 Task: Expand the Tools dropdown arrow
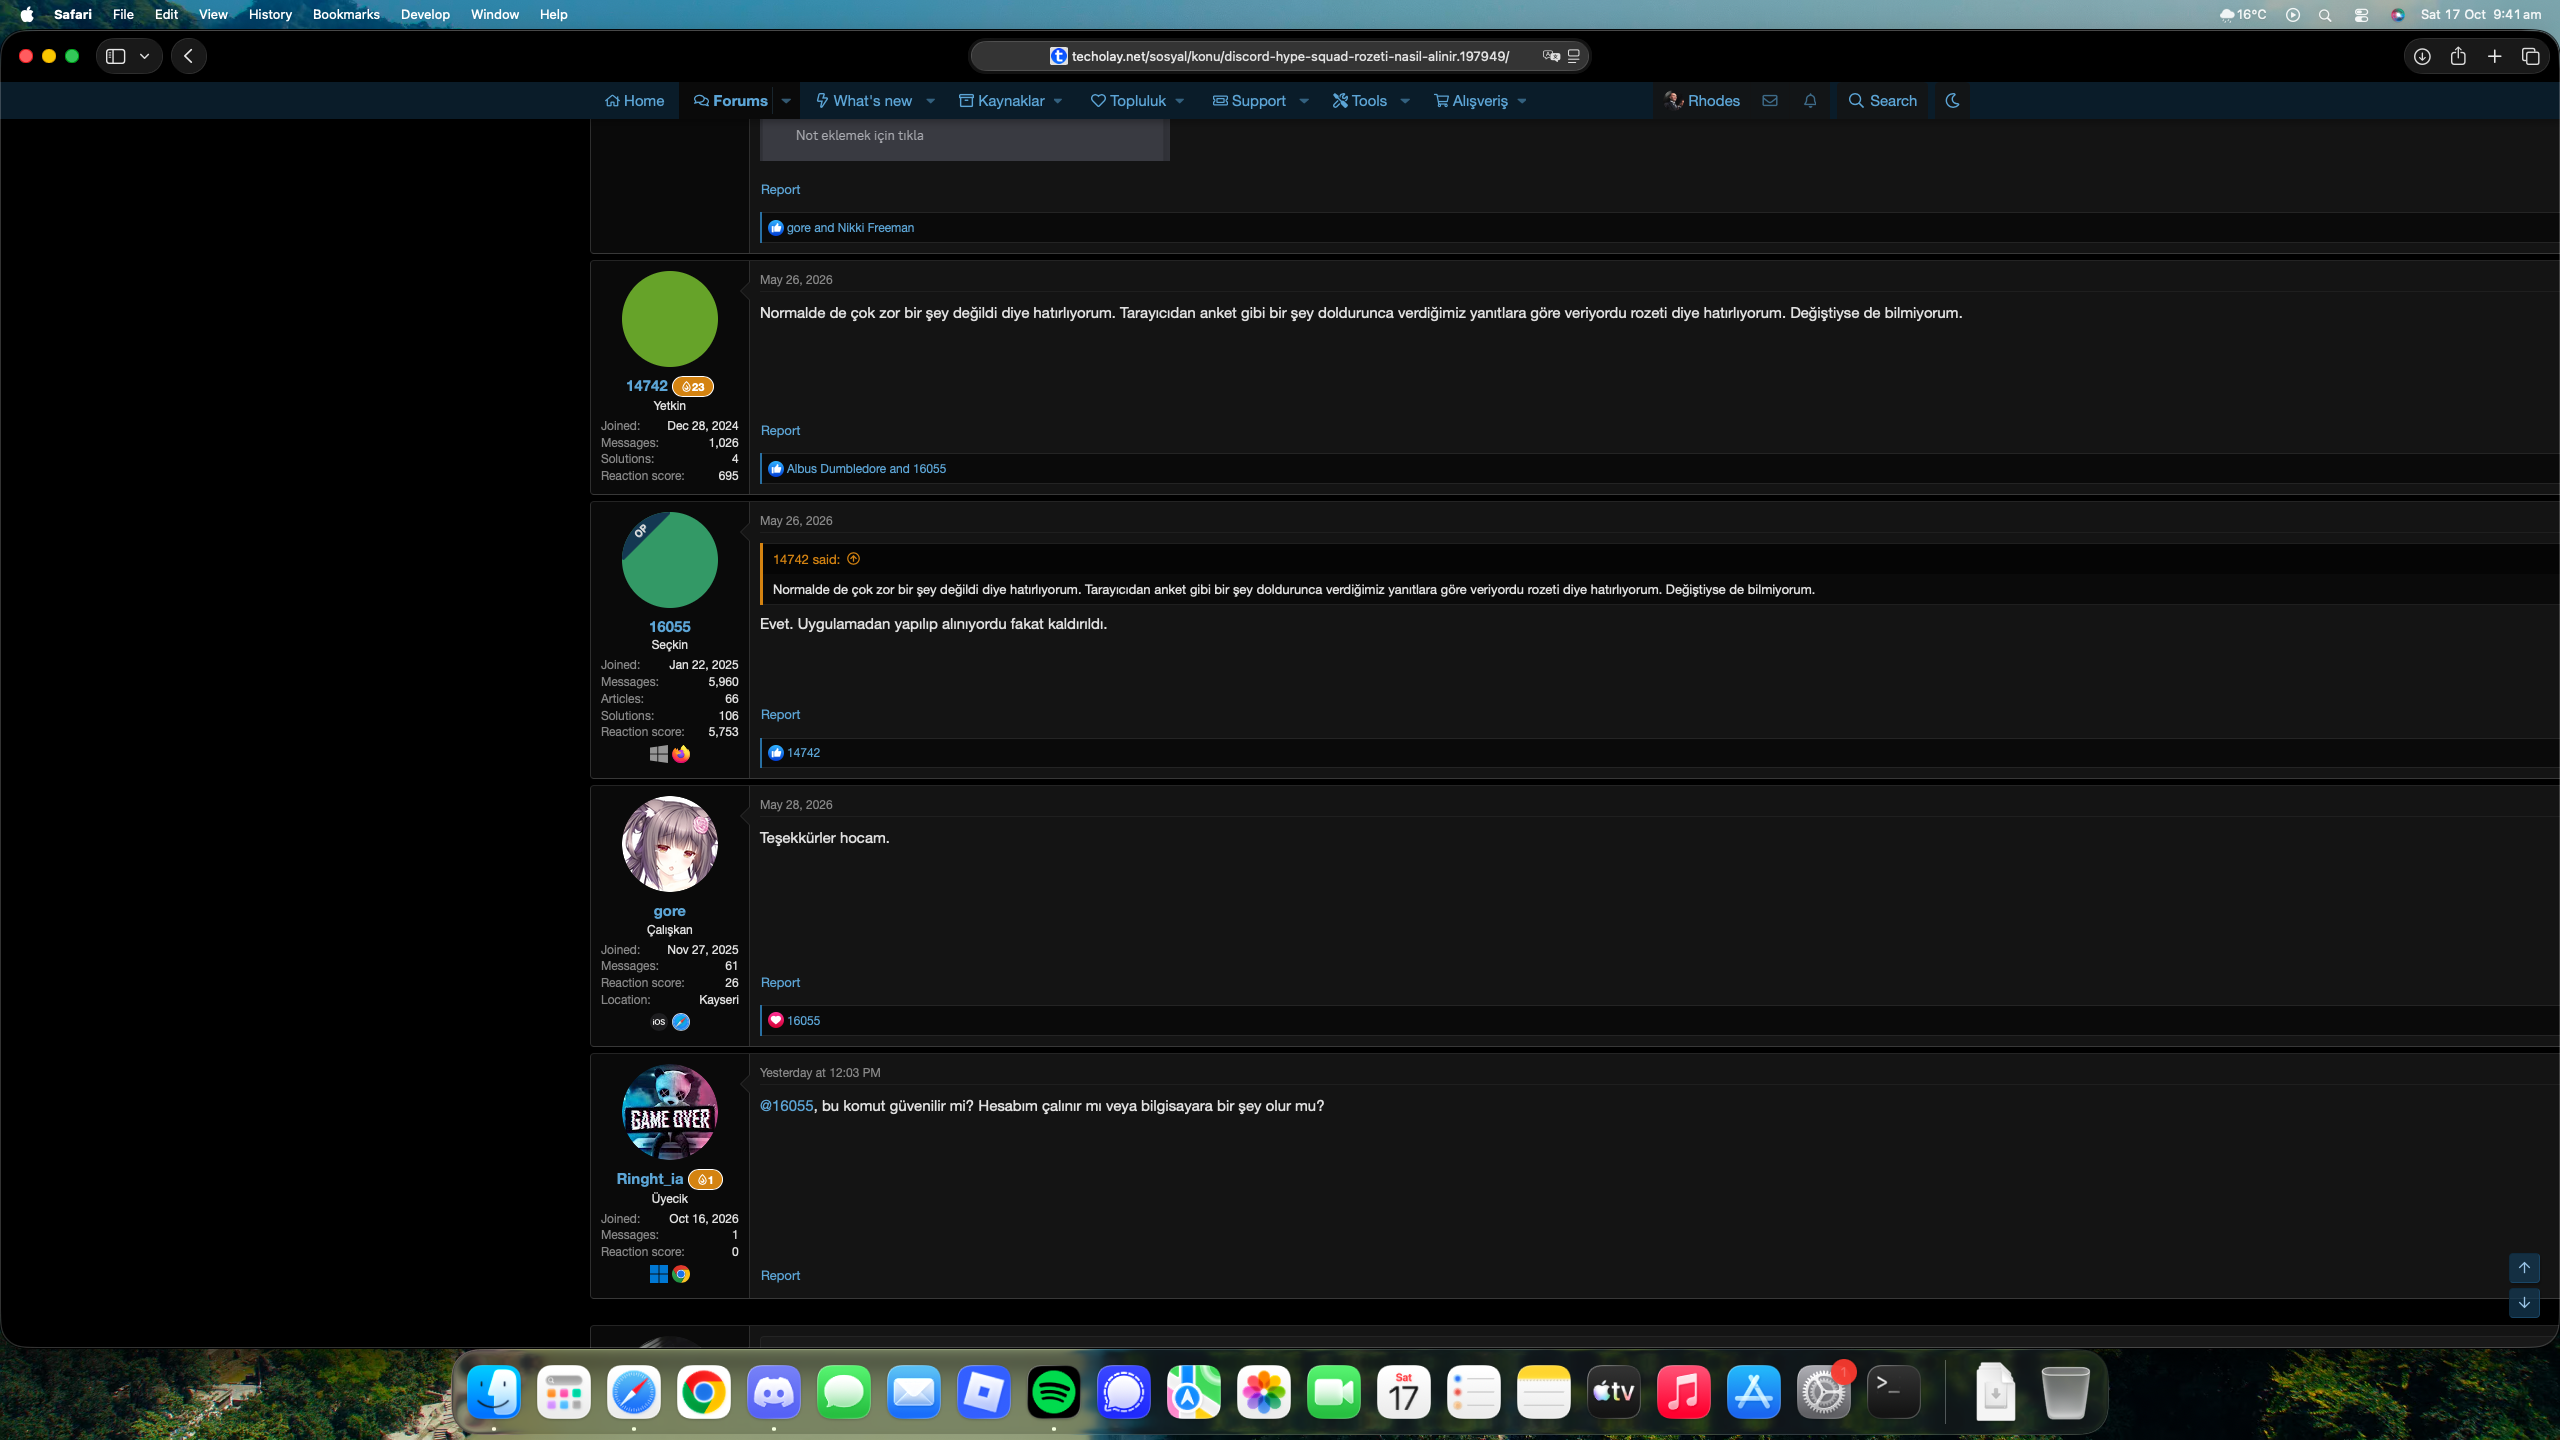pyautogui.click(x=1405, y=101)
